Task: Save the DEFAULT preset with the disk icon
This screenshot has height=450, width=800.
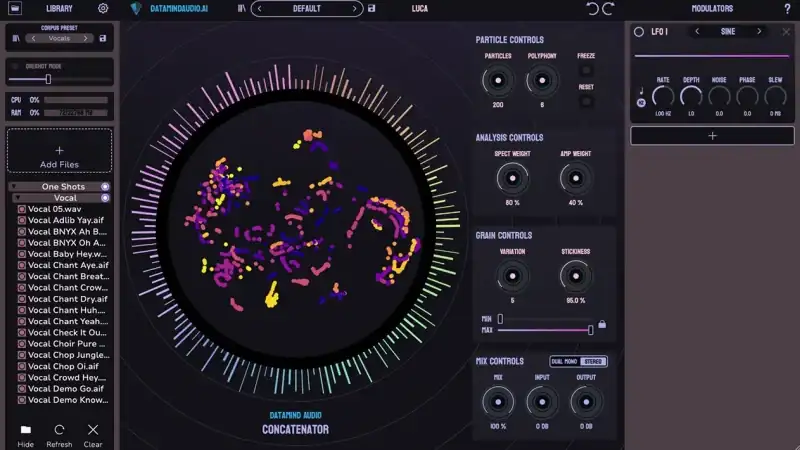Action: point(371,8)
